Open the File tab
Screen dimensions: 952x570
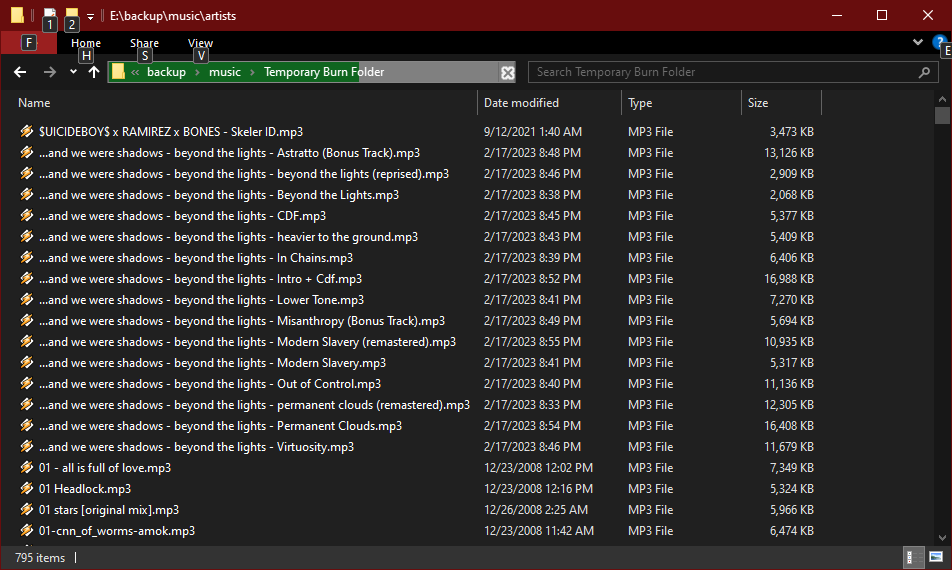click(29, 42)
